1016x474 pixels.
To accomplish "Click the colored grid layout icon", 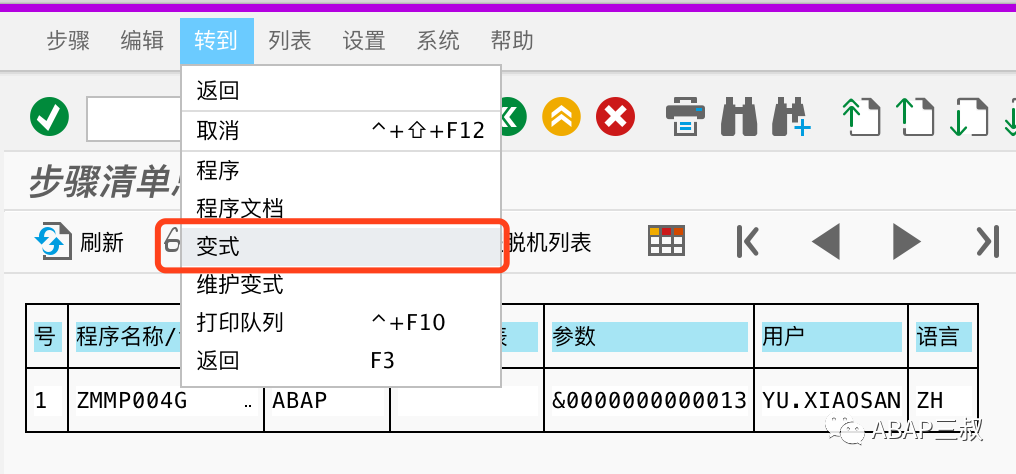I will pyautogui.click(x=667, y=242).
